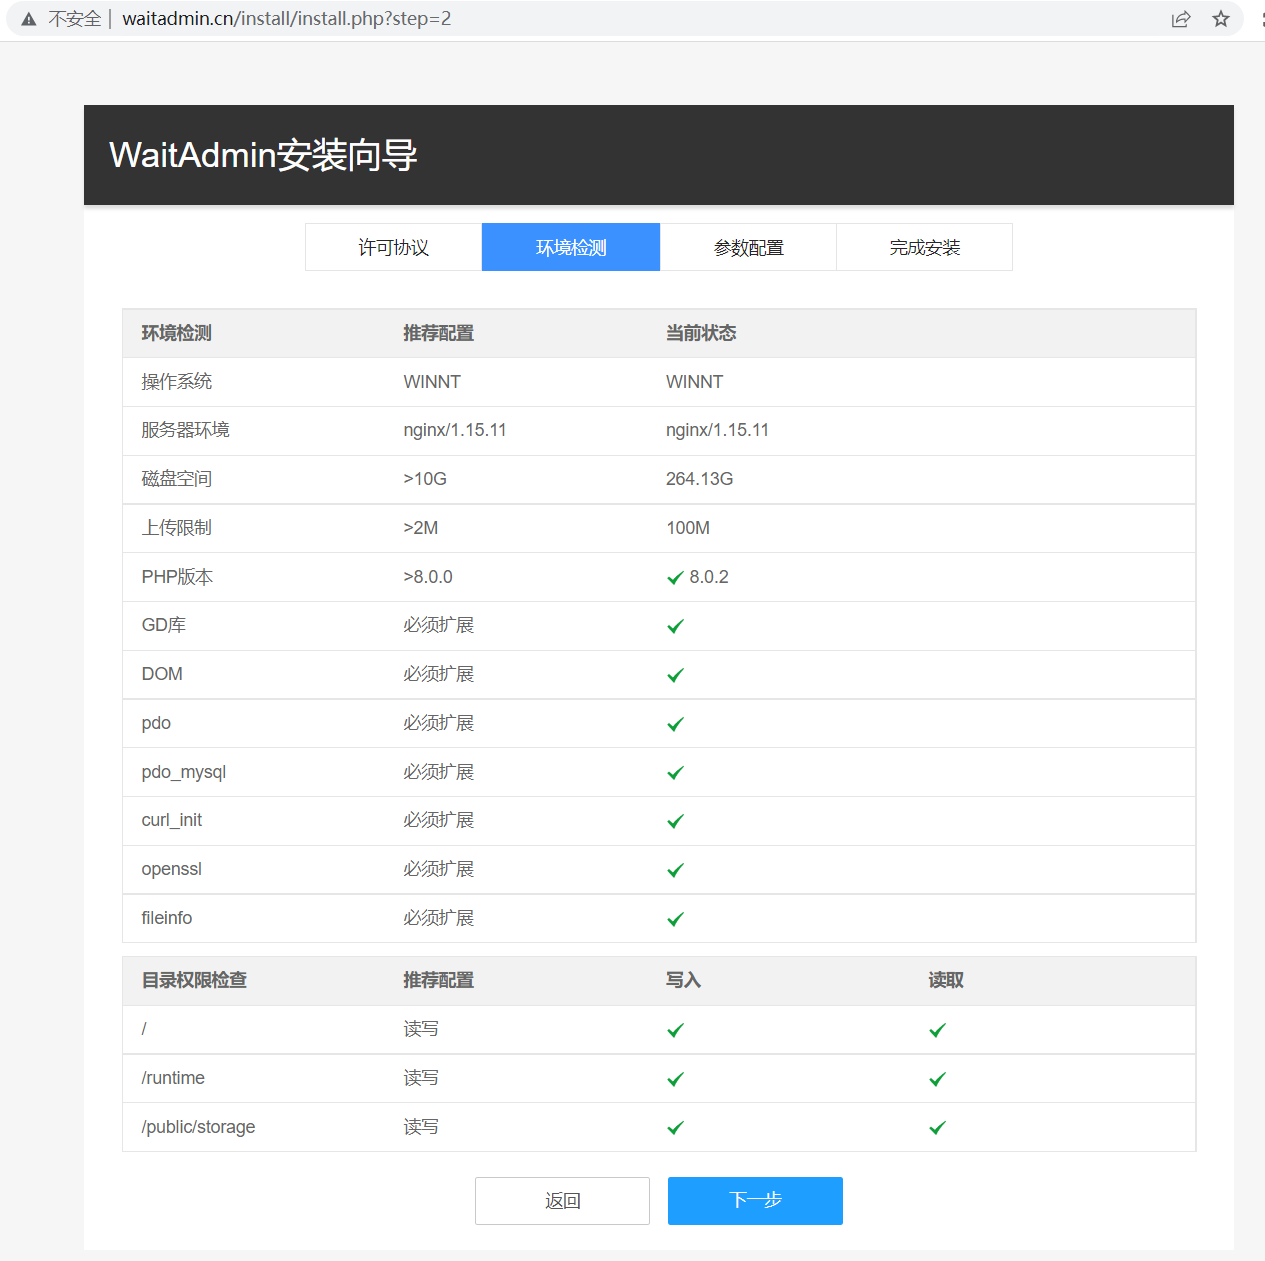1265x1261 pixels.
Task: Click the WaitAdmin安装向导 header title
Action: tap(263, 155)
